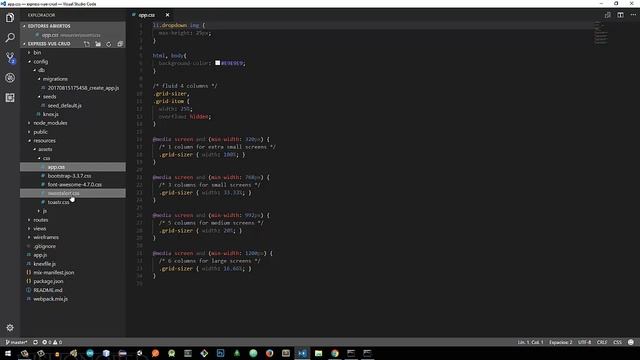
Task: Click synchronize changes in status bar
Action: 36,342
